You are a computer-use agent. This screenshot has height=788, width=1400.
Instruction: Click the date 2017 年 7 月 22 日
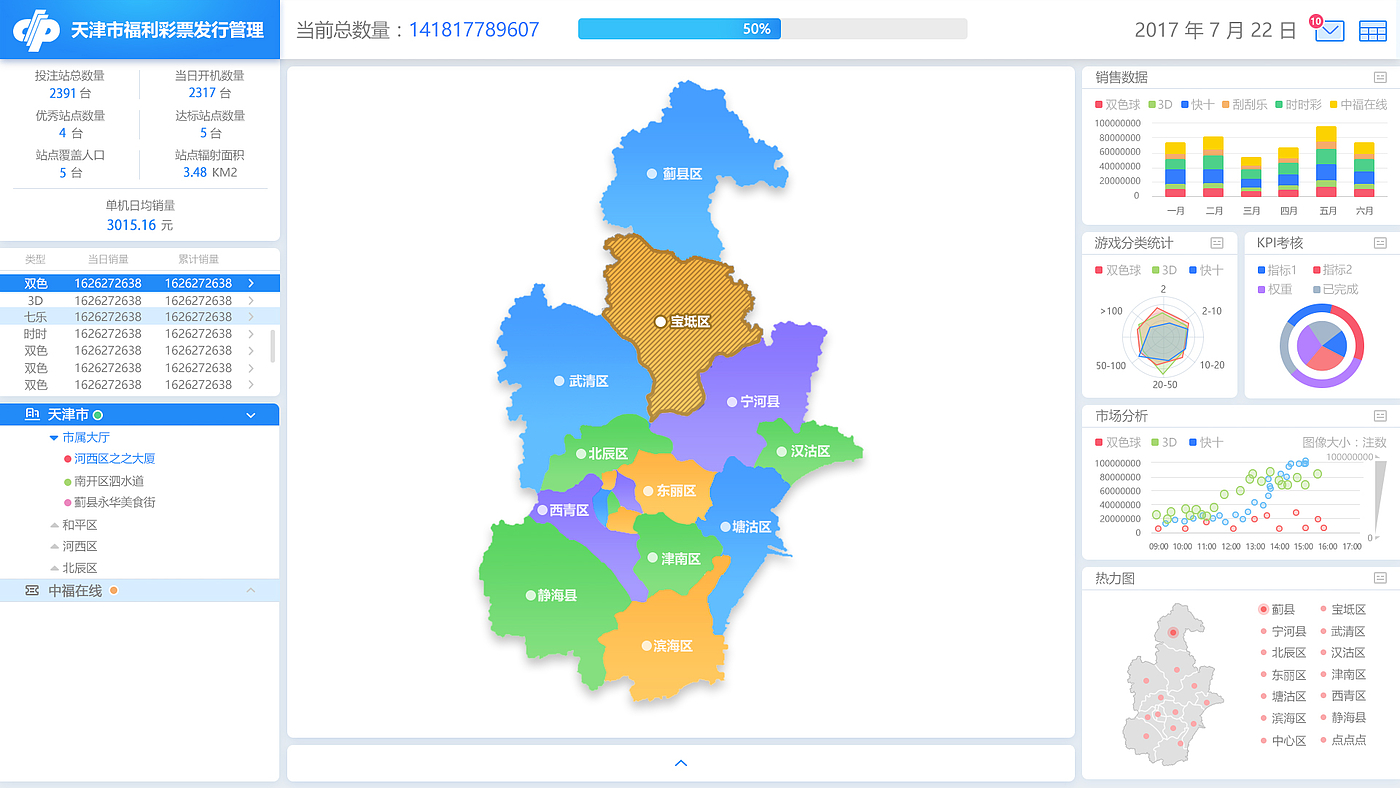pyautogui.click(x=1215, y=30)
